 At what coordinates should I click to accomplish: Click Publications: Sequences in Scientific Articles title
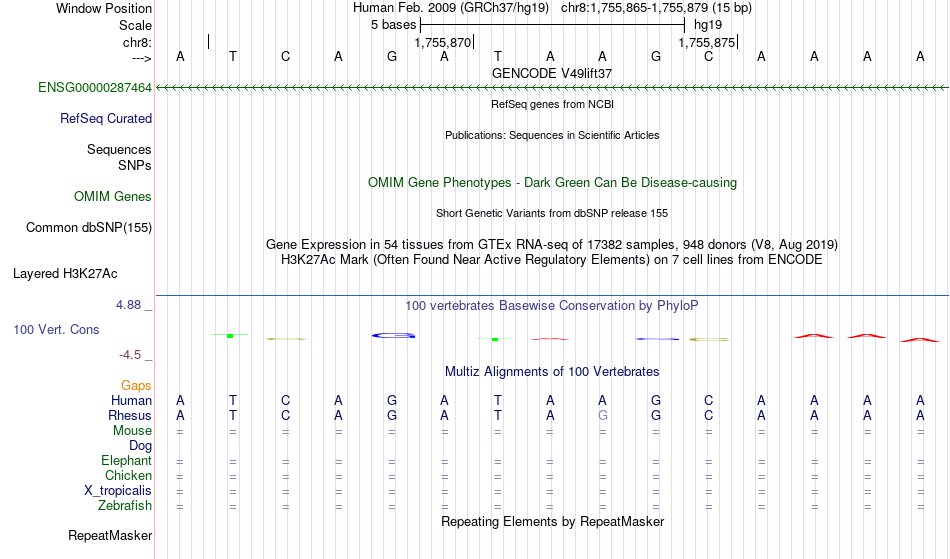552,135
